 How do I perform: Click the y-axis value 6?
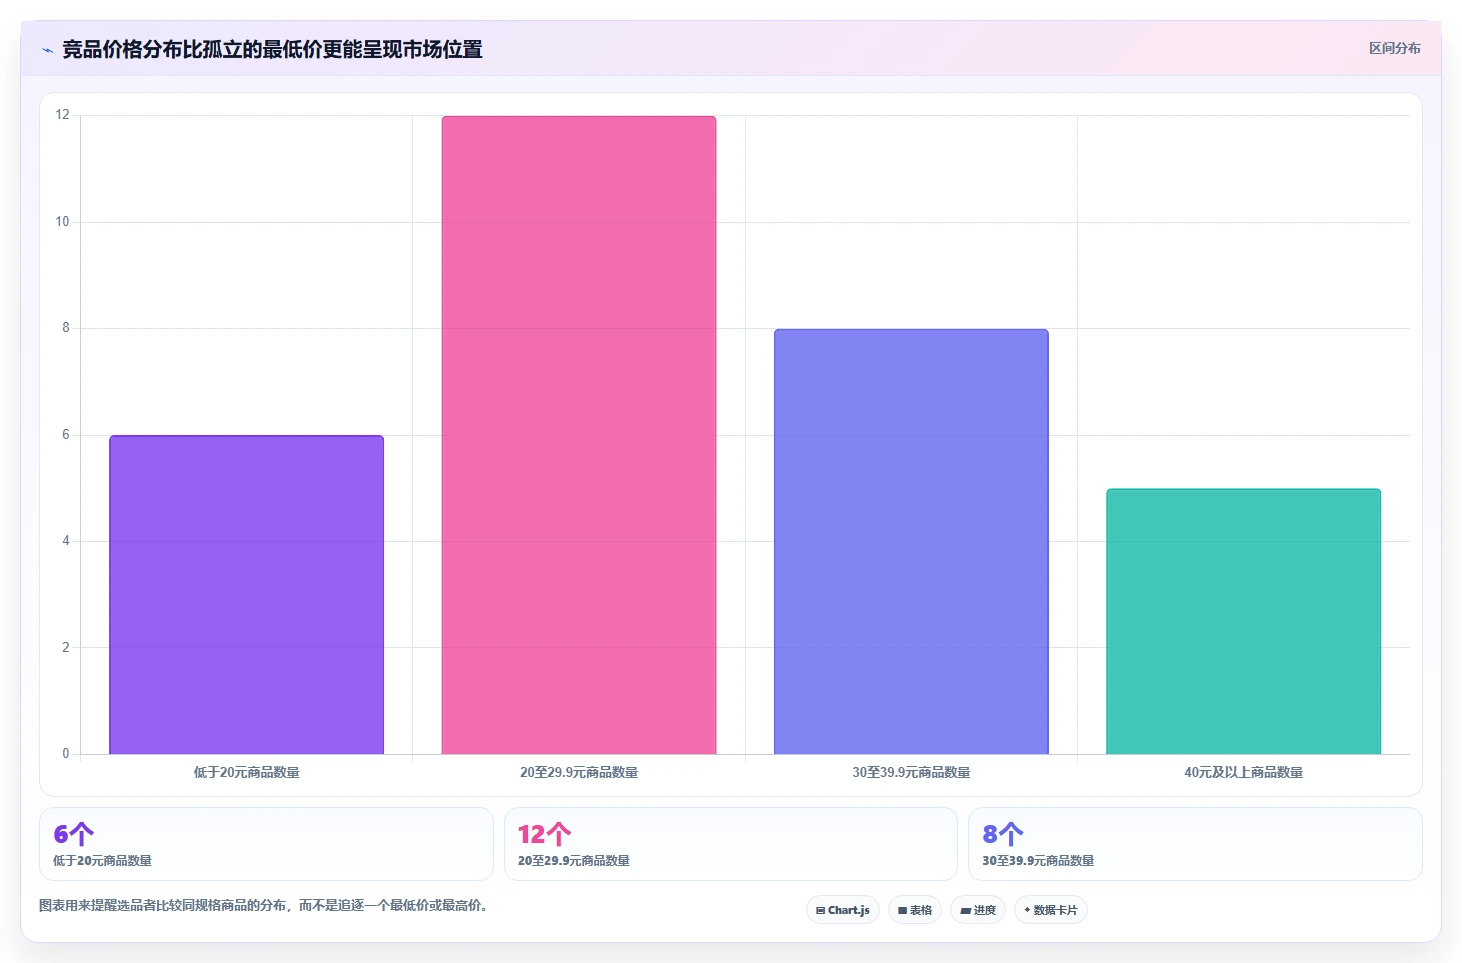point(66,435)
